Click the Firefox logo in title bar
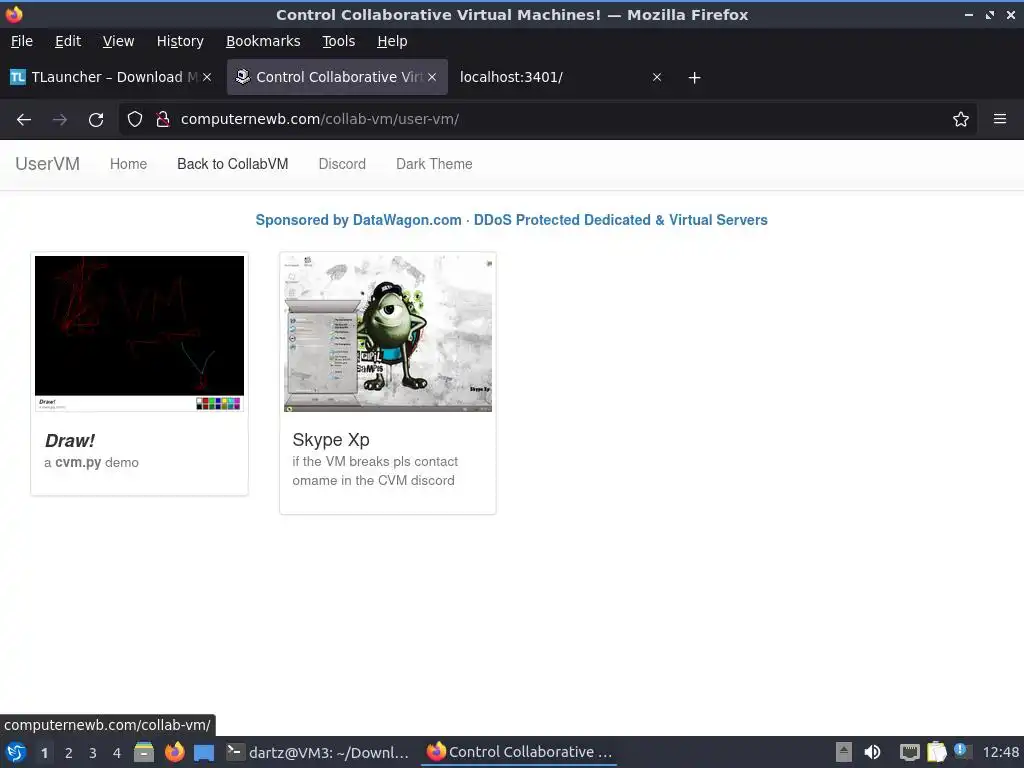Image resolution: width=1024 pixels, height=768 pixels. [14, 14]
